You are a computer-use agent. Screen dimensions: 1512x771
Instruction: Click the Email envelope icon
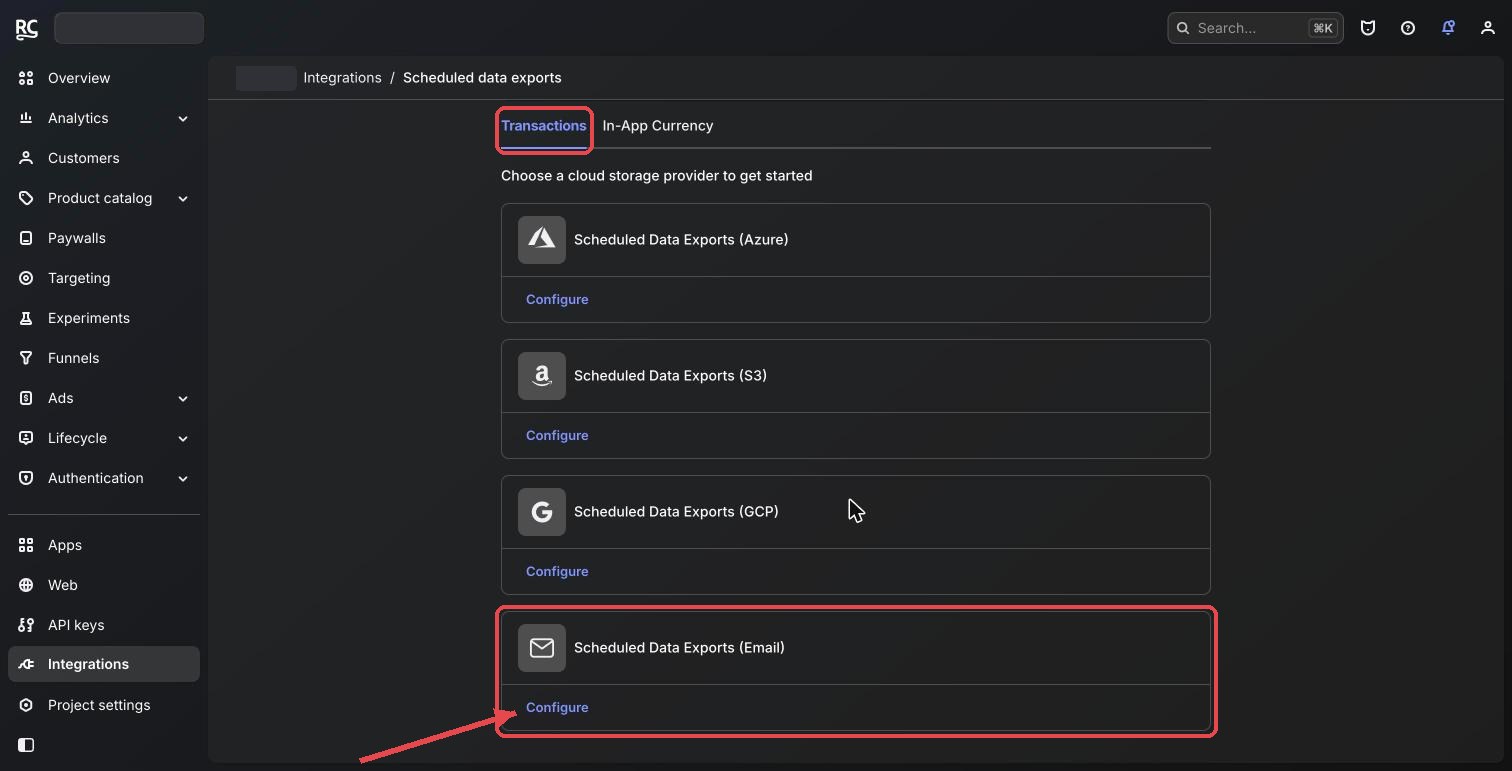pyautogui.click(x=542, y=648)
